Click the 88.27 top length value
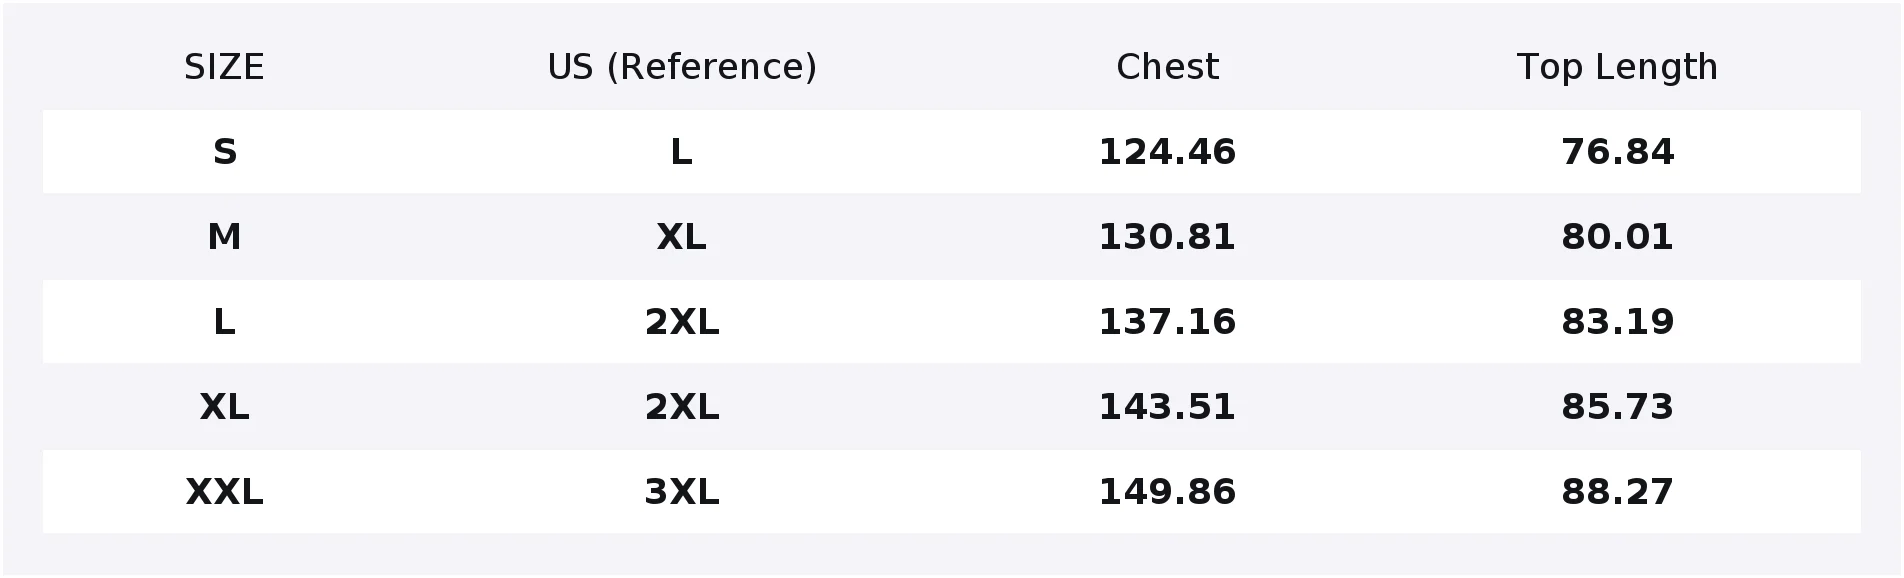This screenshot has width=1904, height=578. (1617, 492)
